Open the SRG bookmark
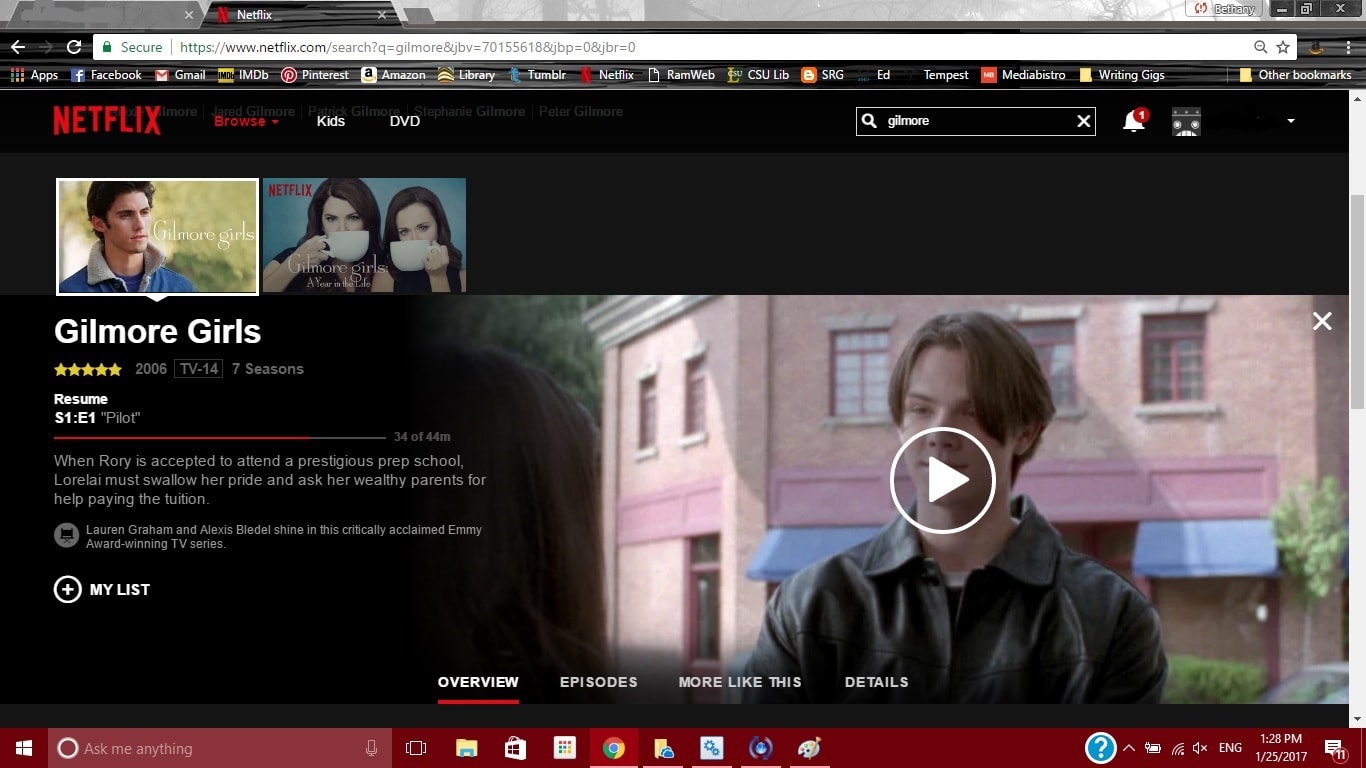 pos(823,75)
